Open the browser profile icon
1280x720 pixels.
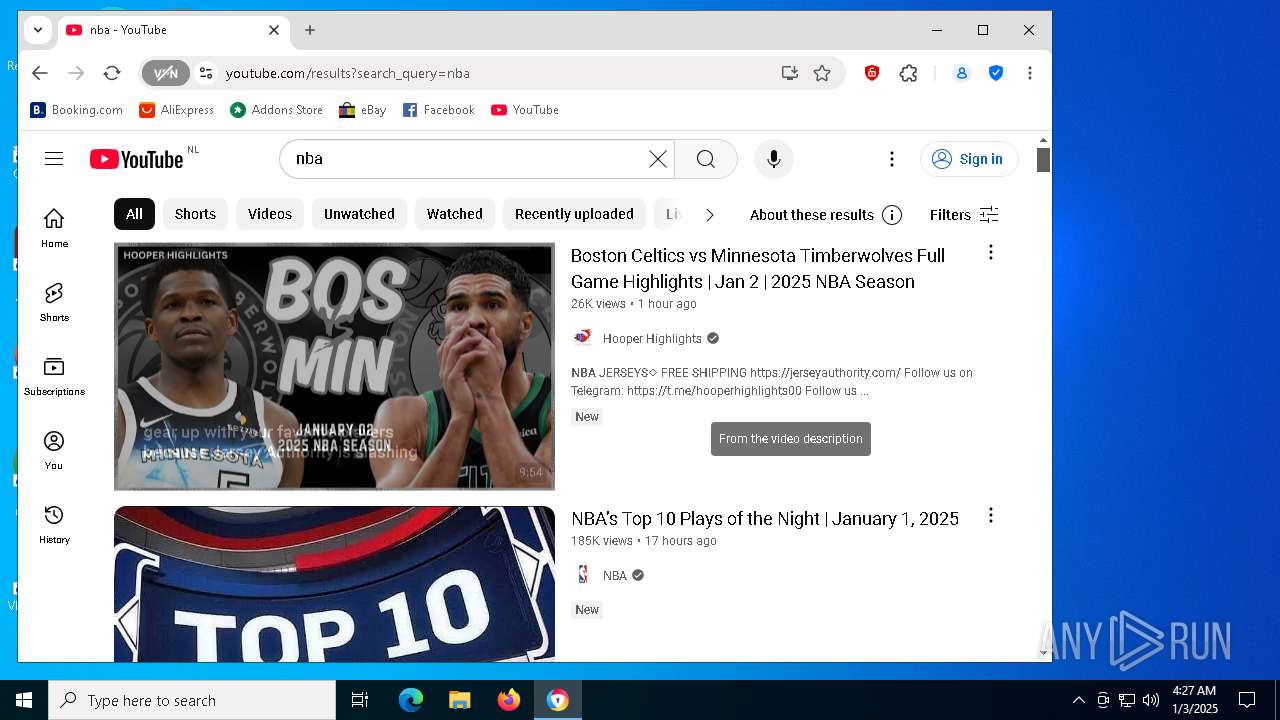[x=961, y=73]
